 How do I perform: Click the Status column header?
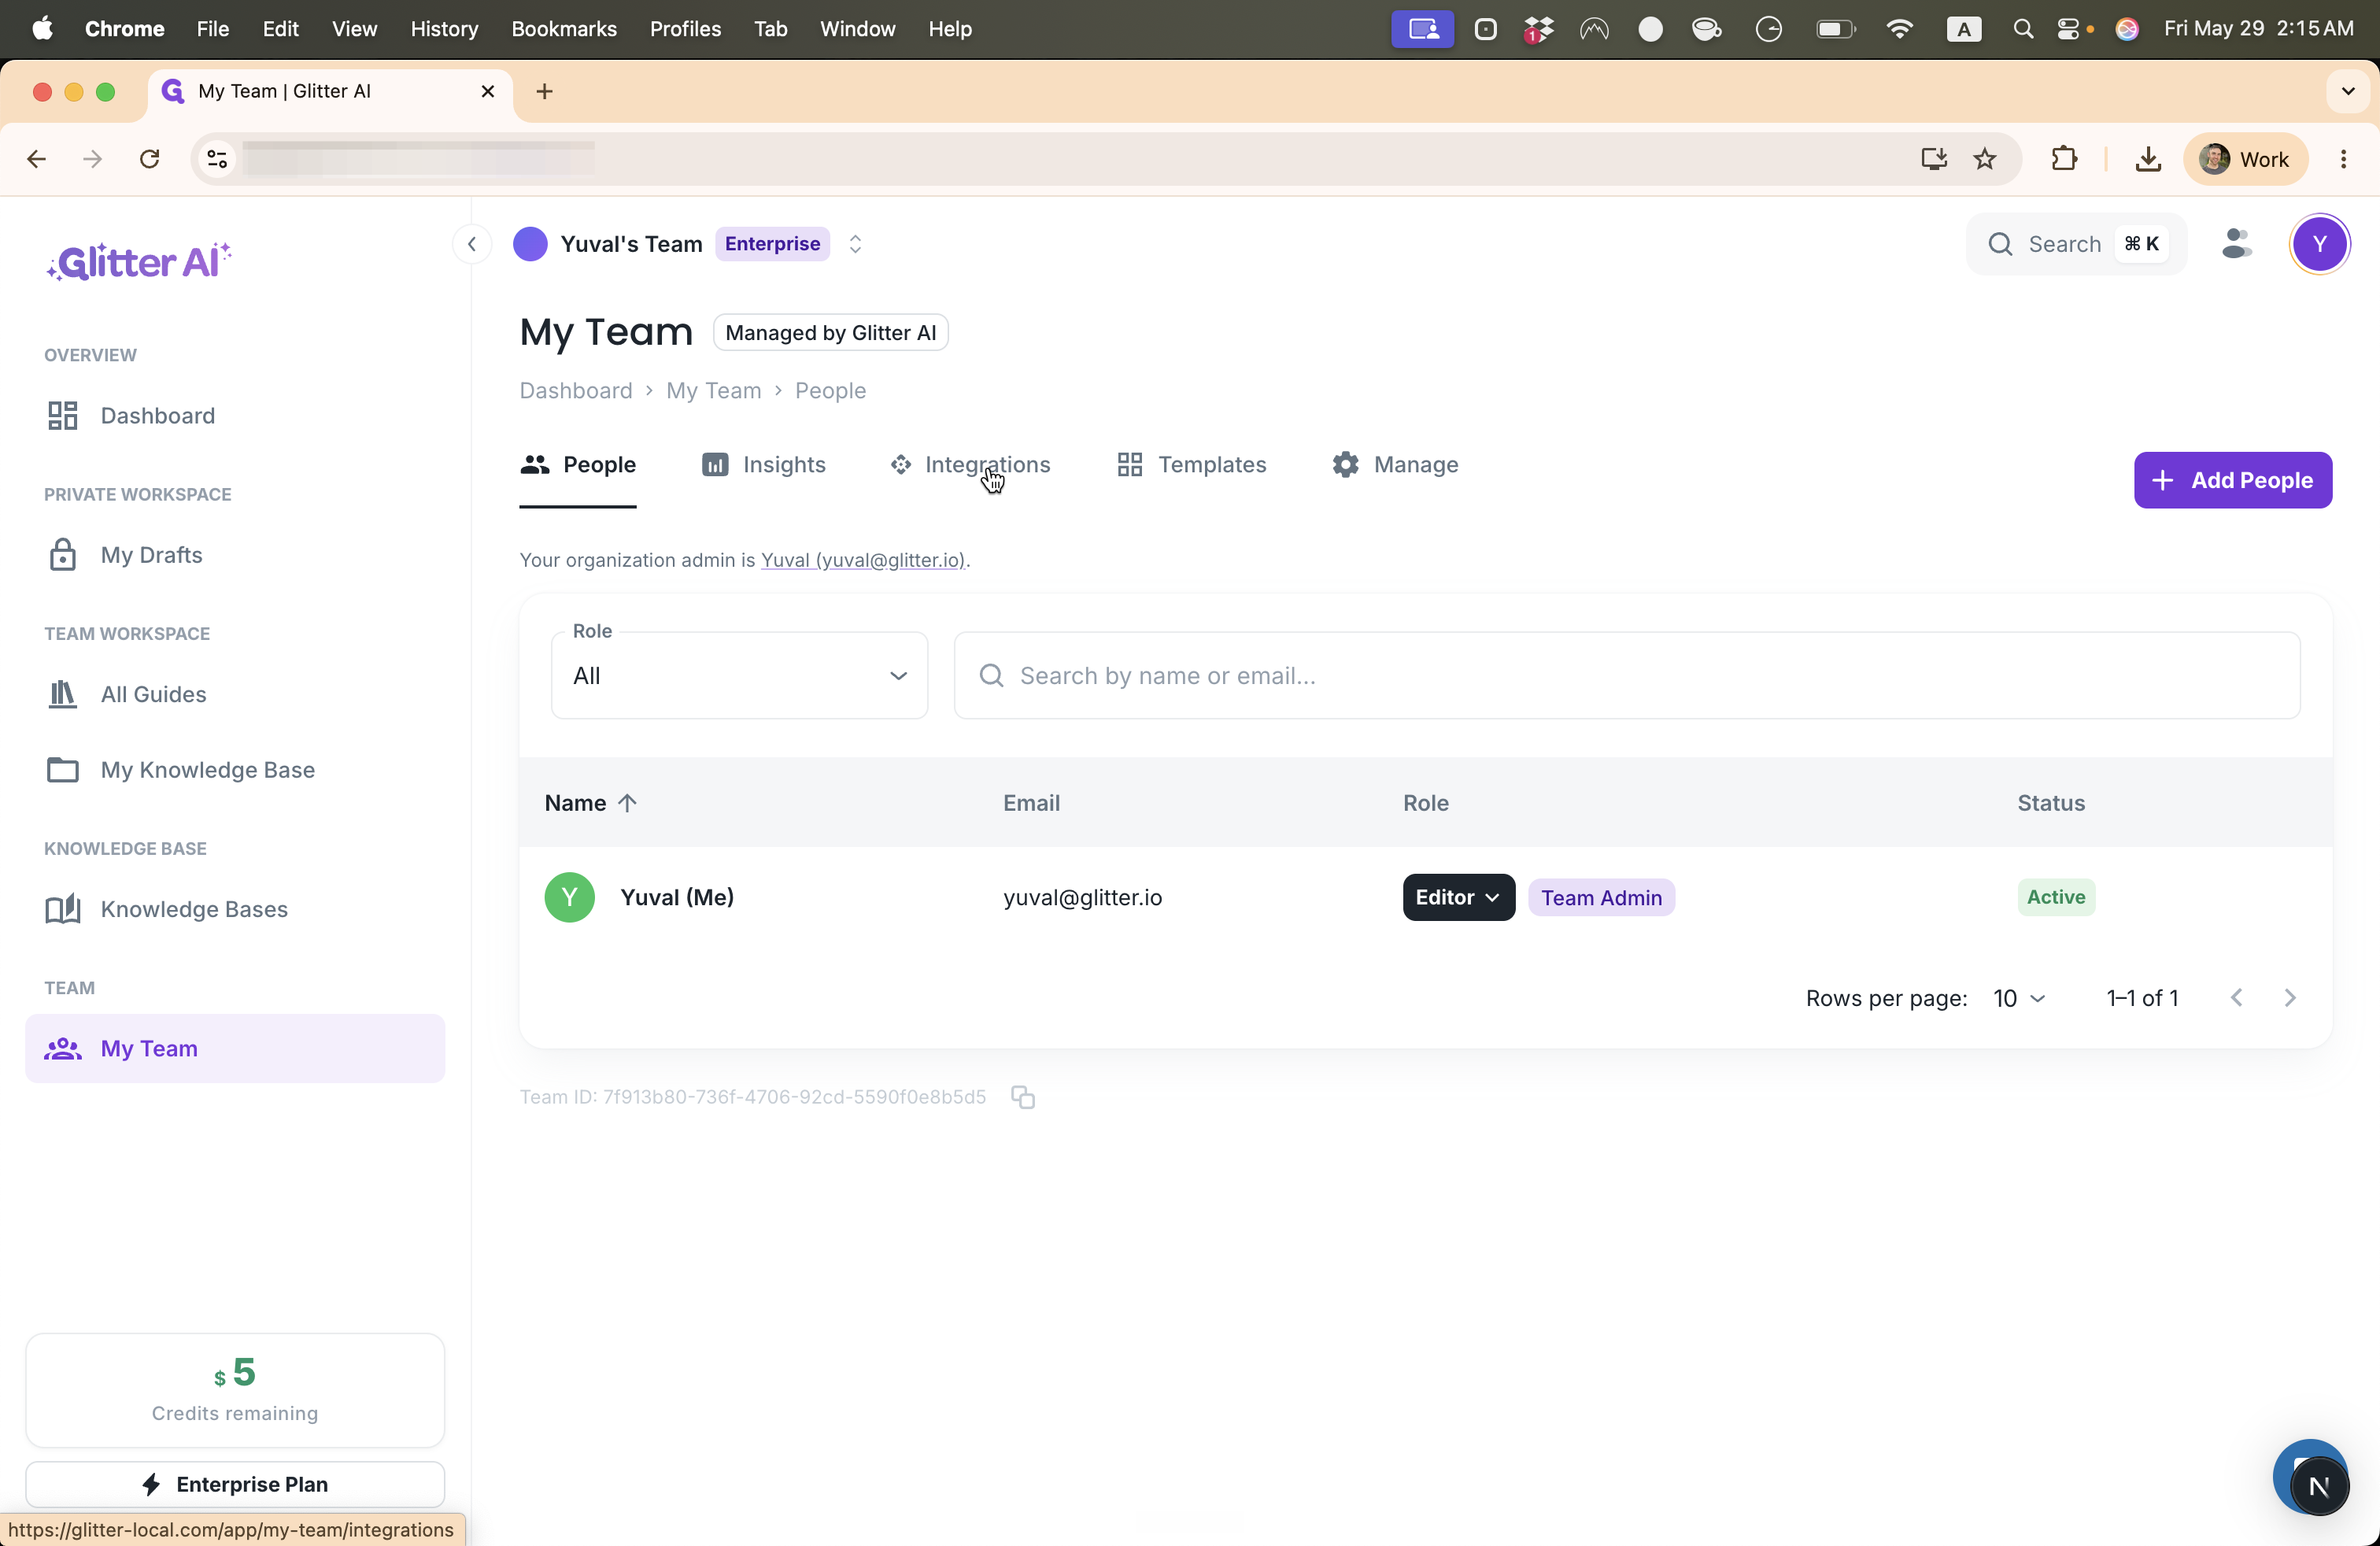[x=2051, y=803]
